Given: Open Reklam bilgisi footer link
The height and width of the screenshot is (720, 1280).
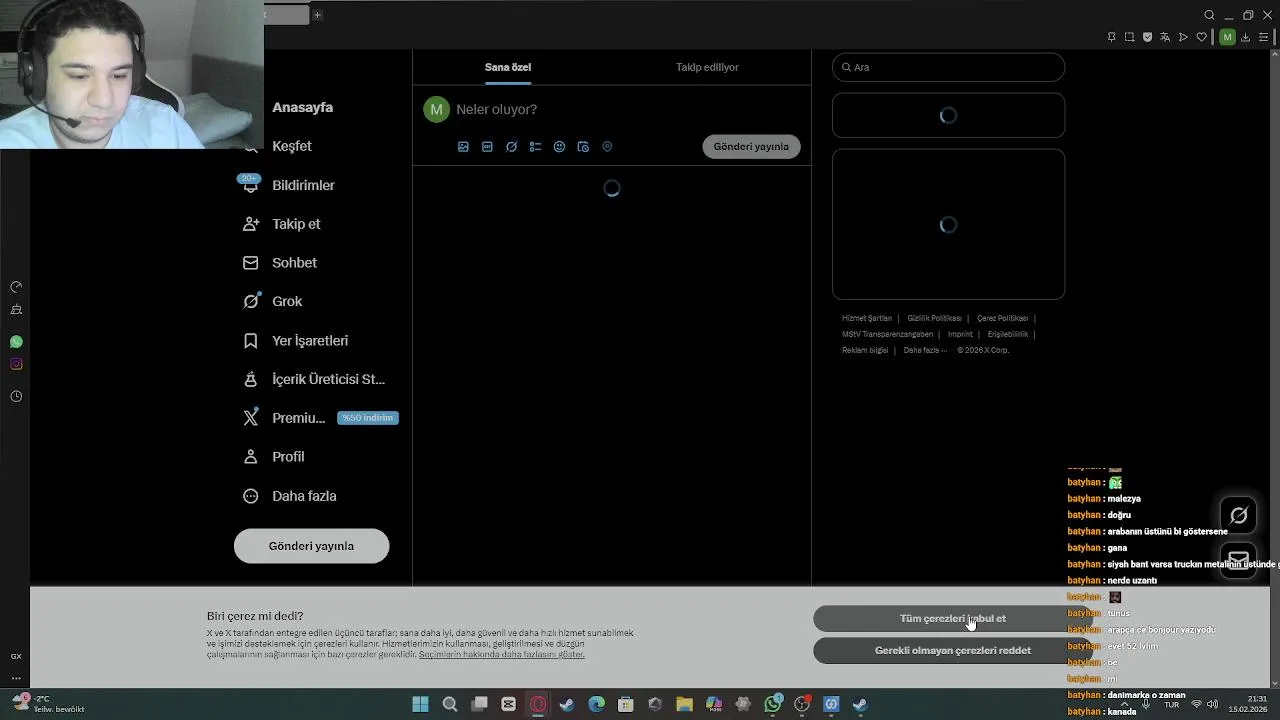Looking at the screenshot, I should point(864,350).
